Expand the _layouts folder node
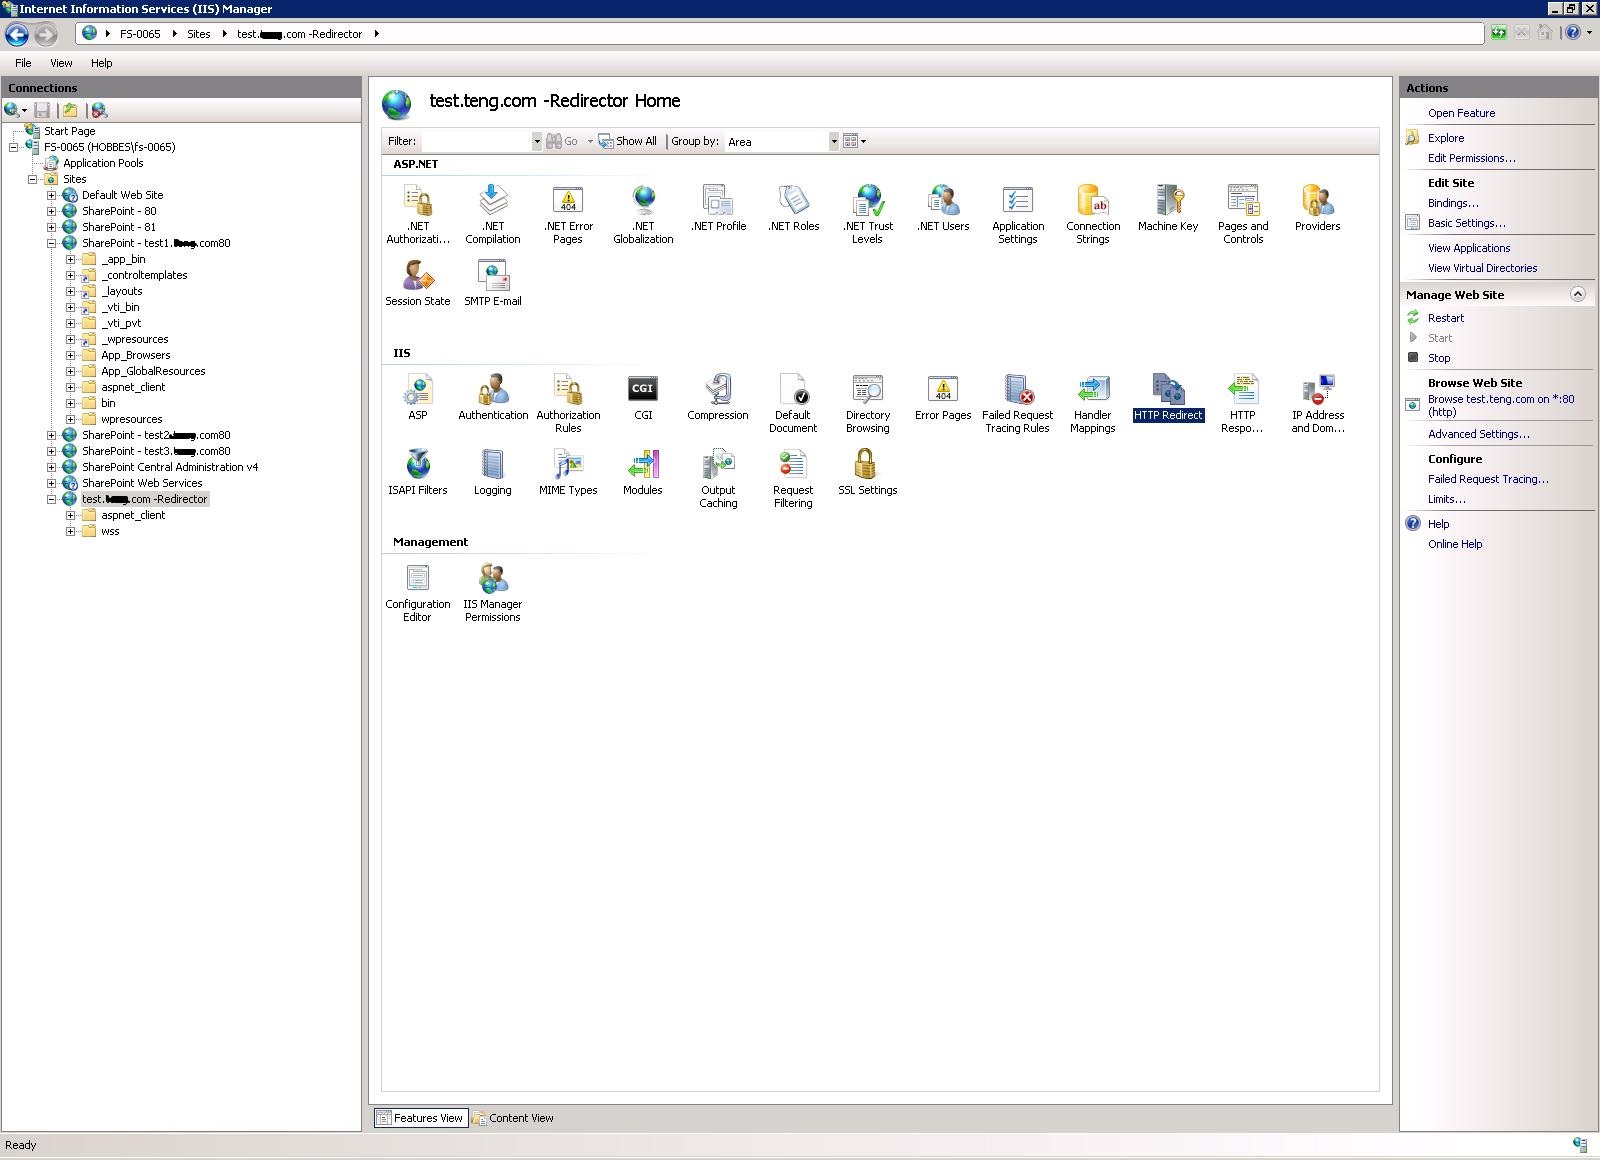1600x1160 pixels. [x=71, y=291]
